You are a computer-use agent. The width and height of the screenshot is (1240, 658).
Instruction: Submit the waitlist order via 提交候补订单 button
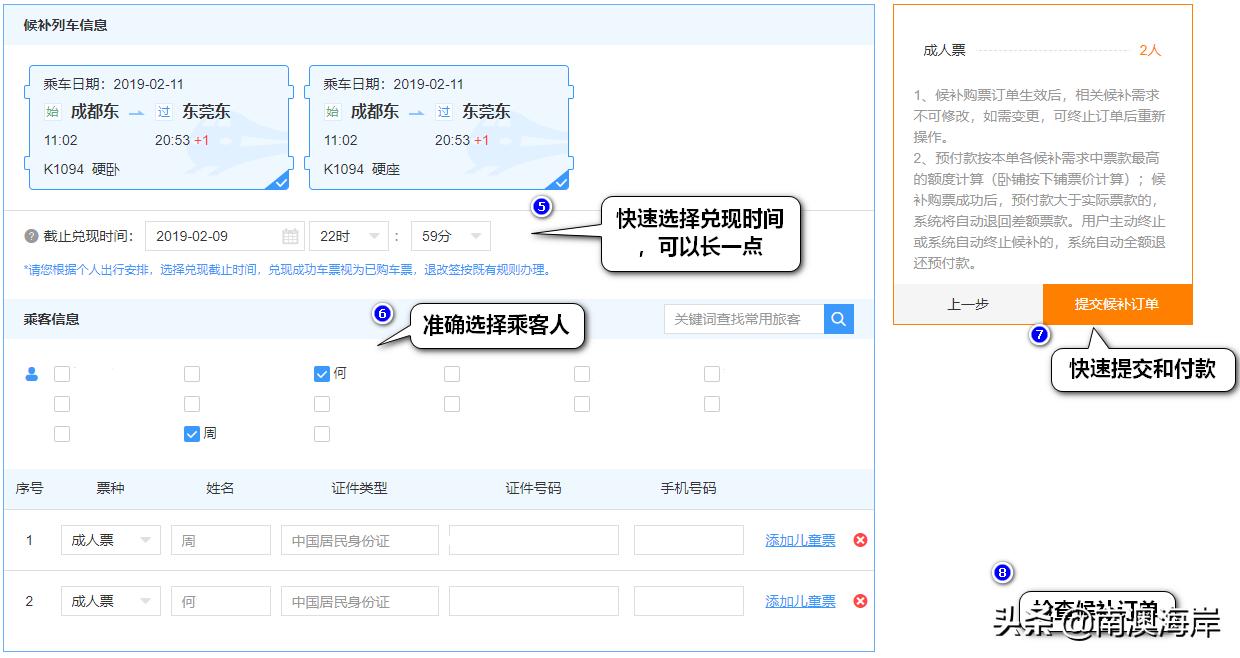[x=1117, y=304]
